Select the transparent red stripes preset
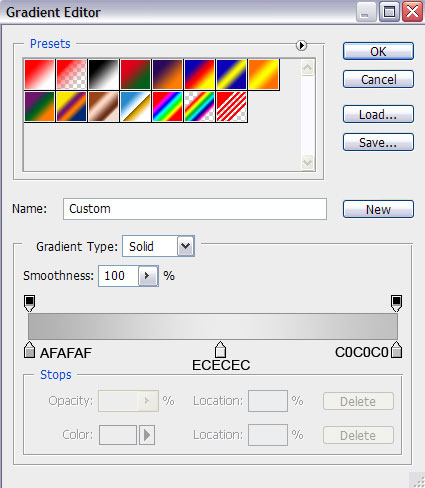425x488 pixels. (x=232, y=107)
